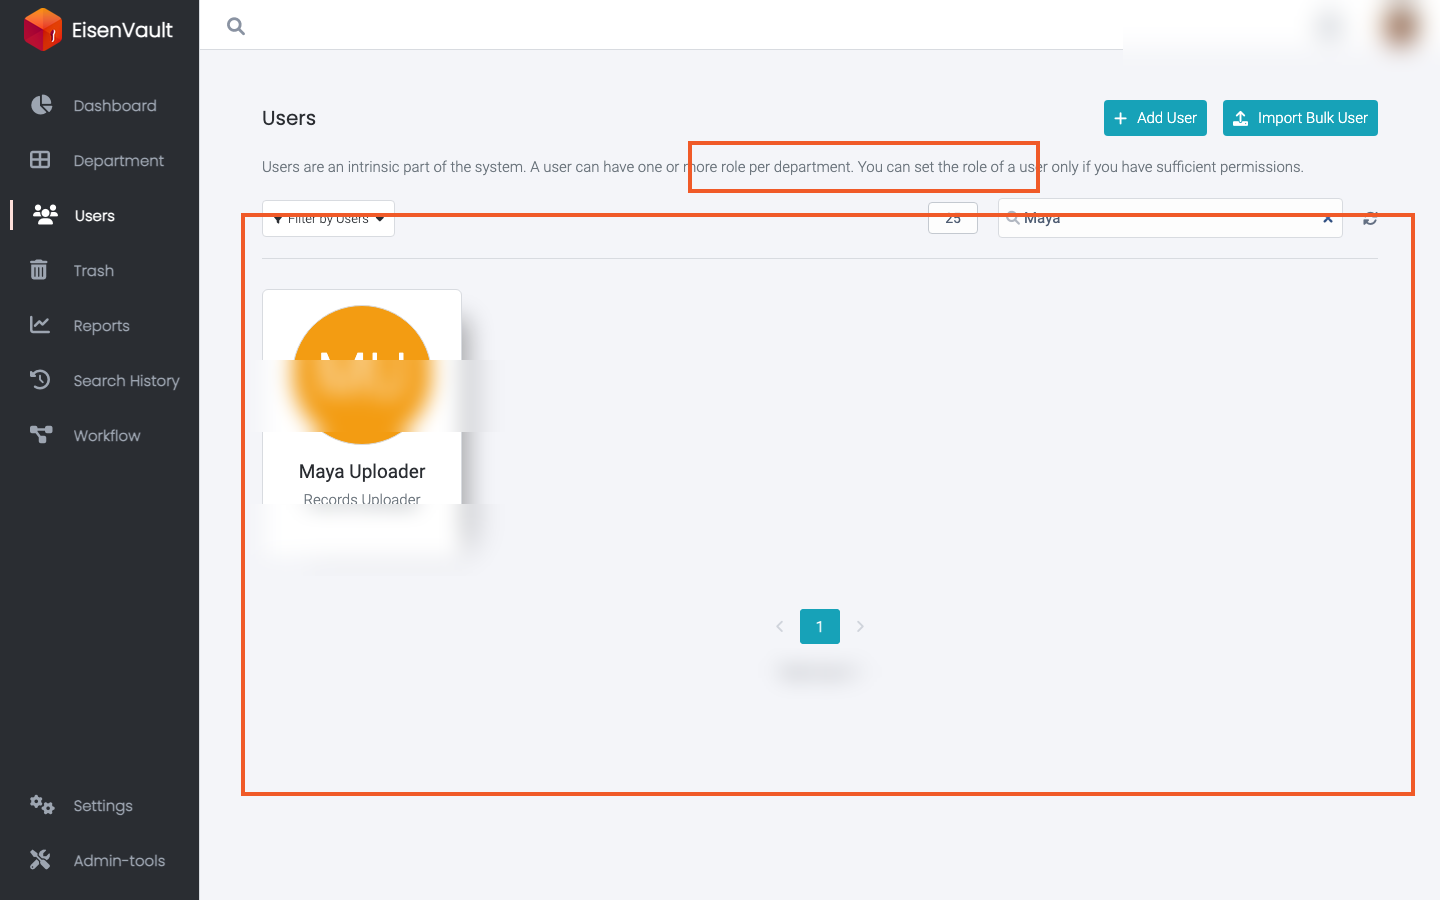The width and height of the screenshot is (1440, 900).
Task: Go to Dashboard page
Action: [115, 106]
